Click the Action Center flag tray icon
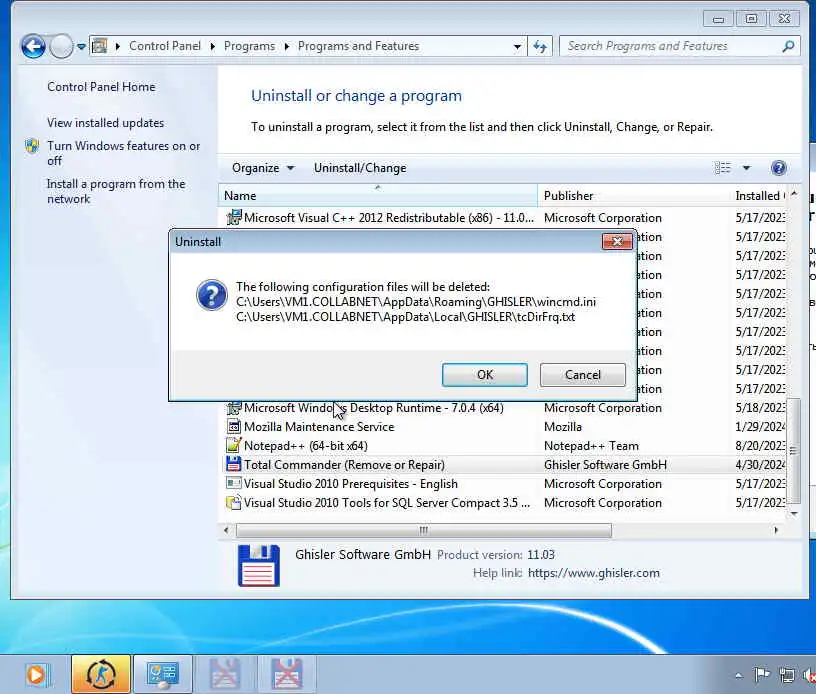 click(x=762, y=675)
